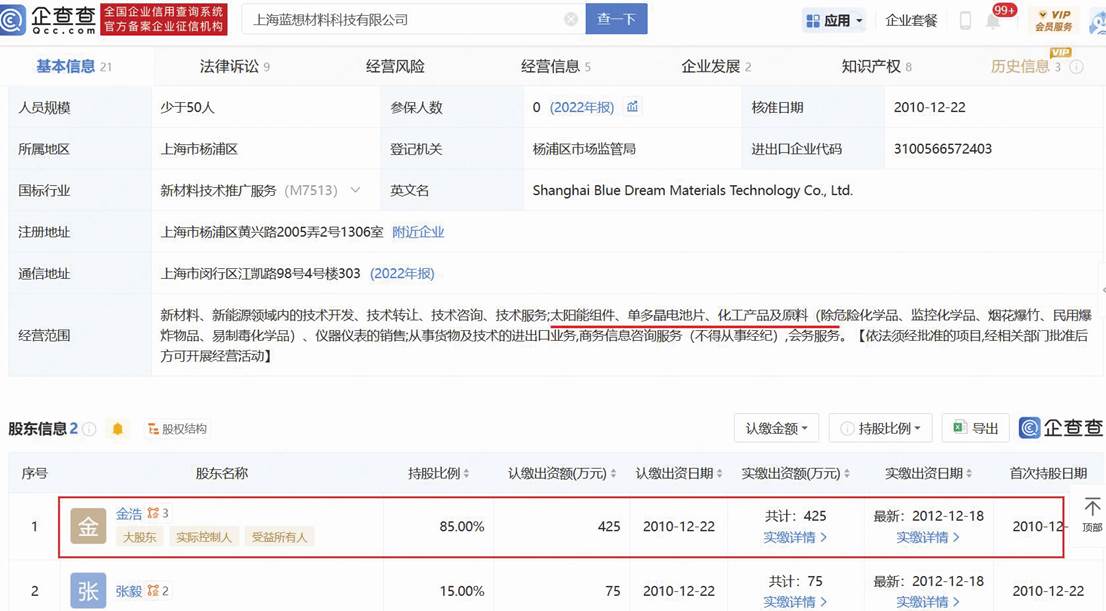Viewport: 1106px width, 611px height.
Task: Click the 附近企业 link
Action: point(418,232)
